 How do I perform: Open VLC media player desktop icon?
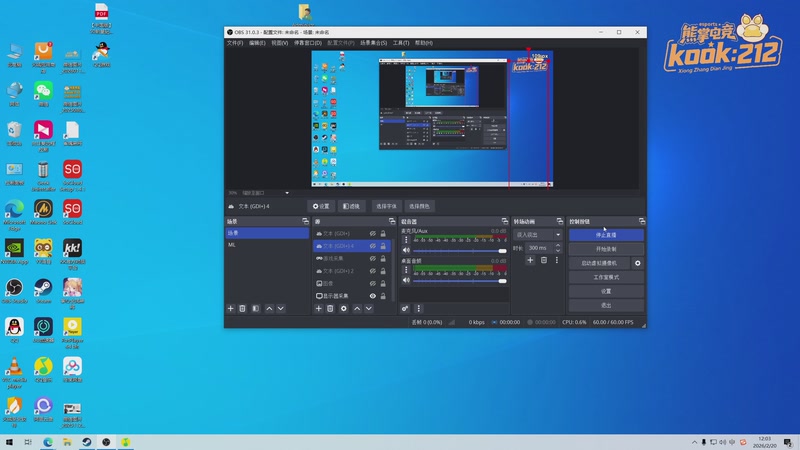click(x=14, y=372)
